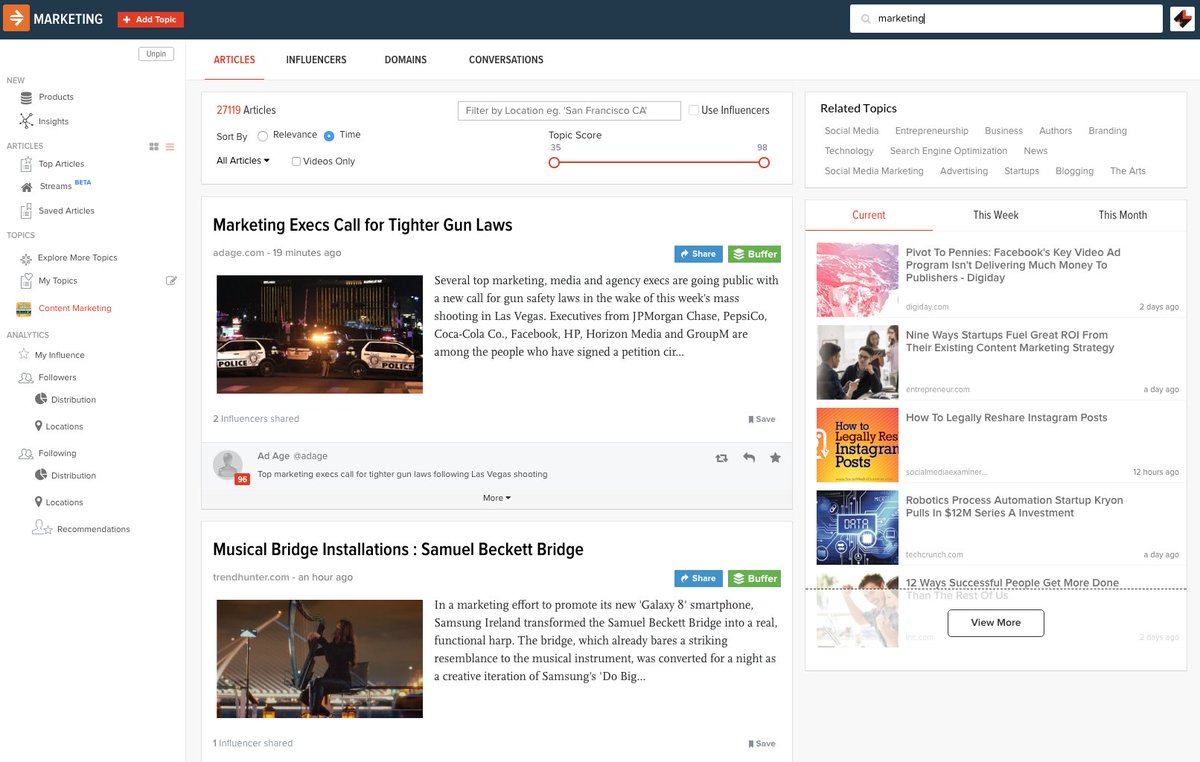Screen dimensions: 1200x762
Task: Enable the Videos Only checkbox
Action: [x=296, y=161]
